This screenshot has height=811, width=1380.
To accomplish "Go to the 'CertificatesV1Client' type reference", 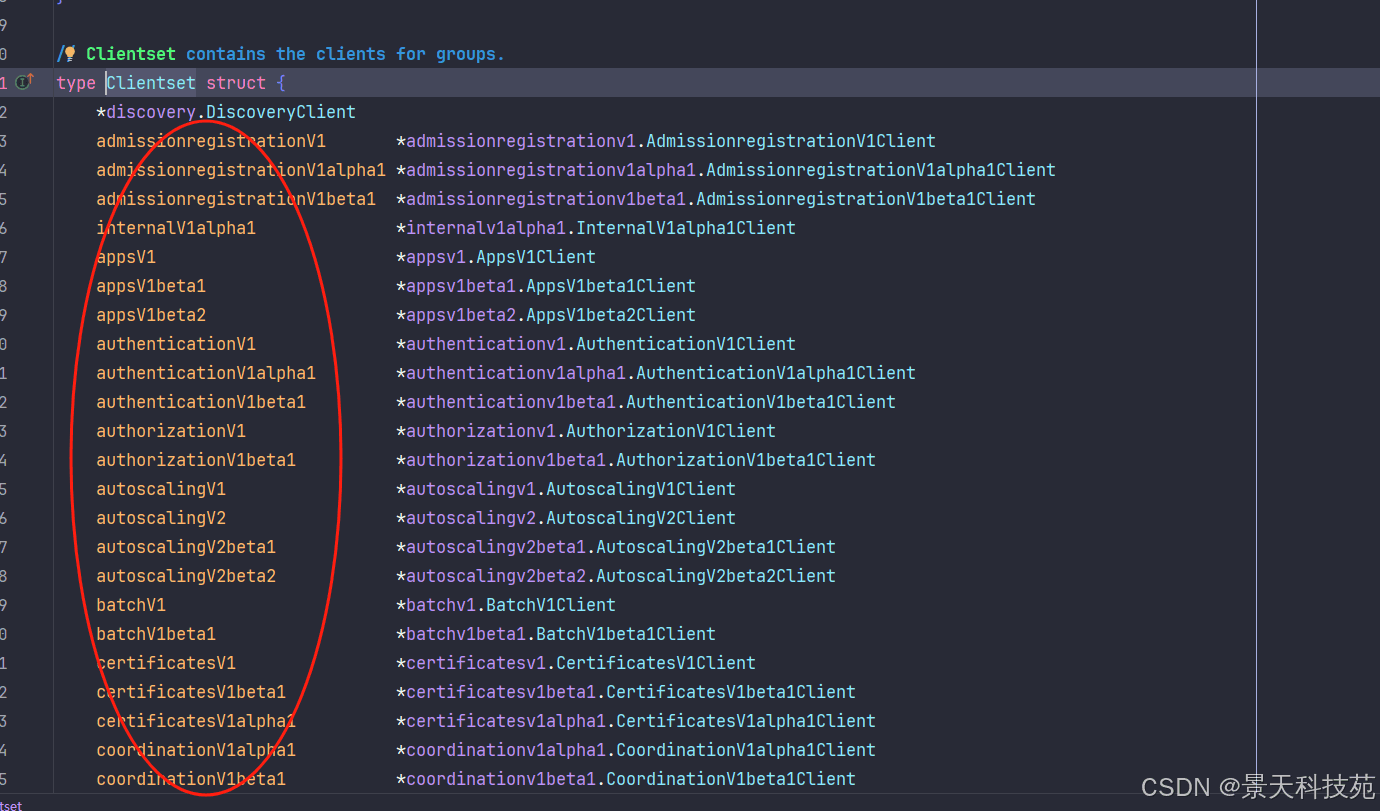I will (x=656, y=663).
